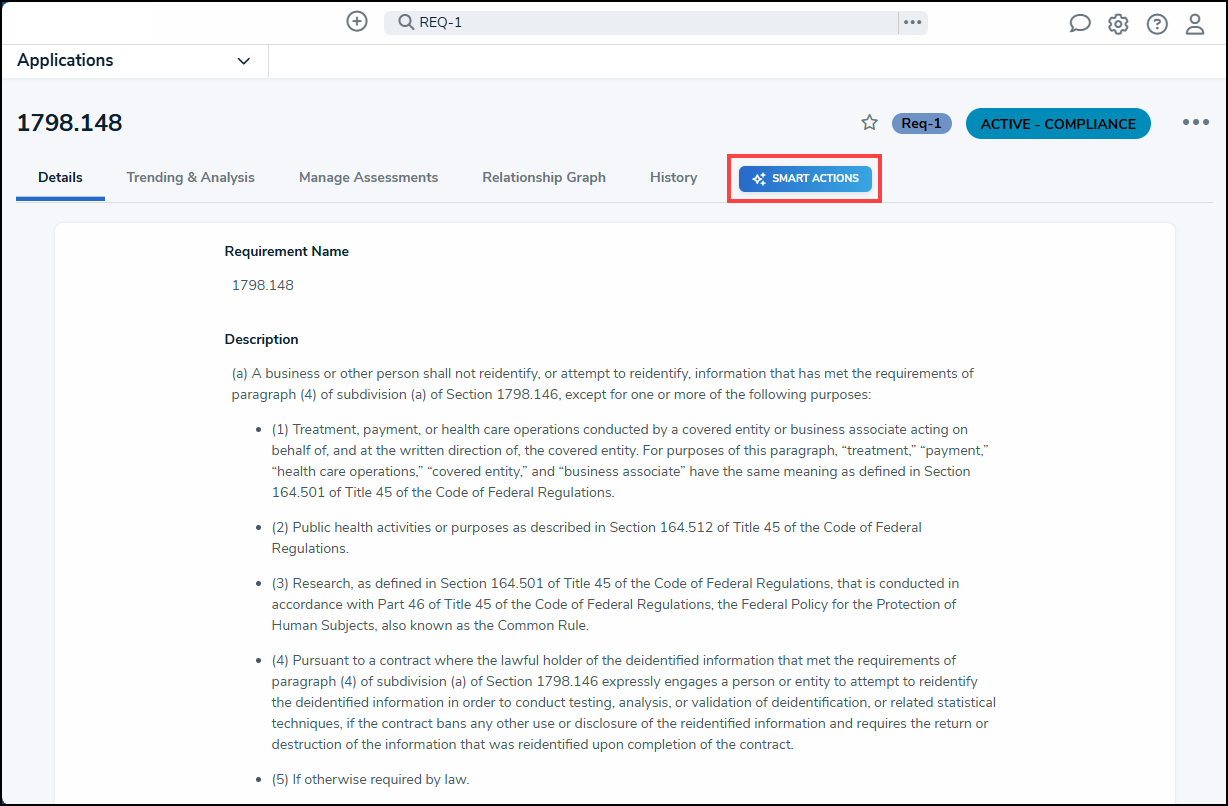Select the Details tab
1228x806 pixels.
60,177
